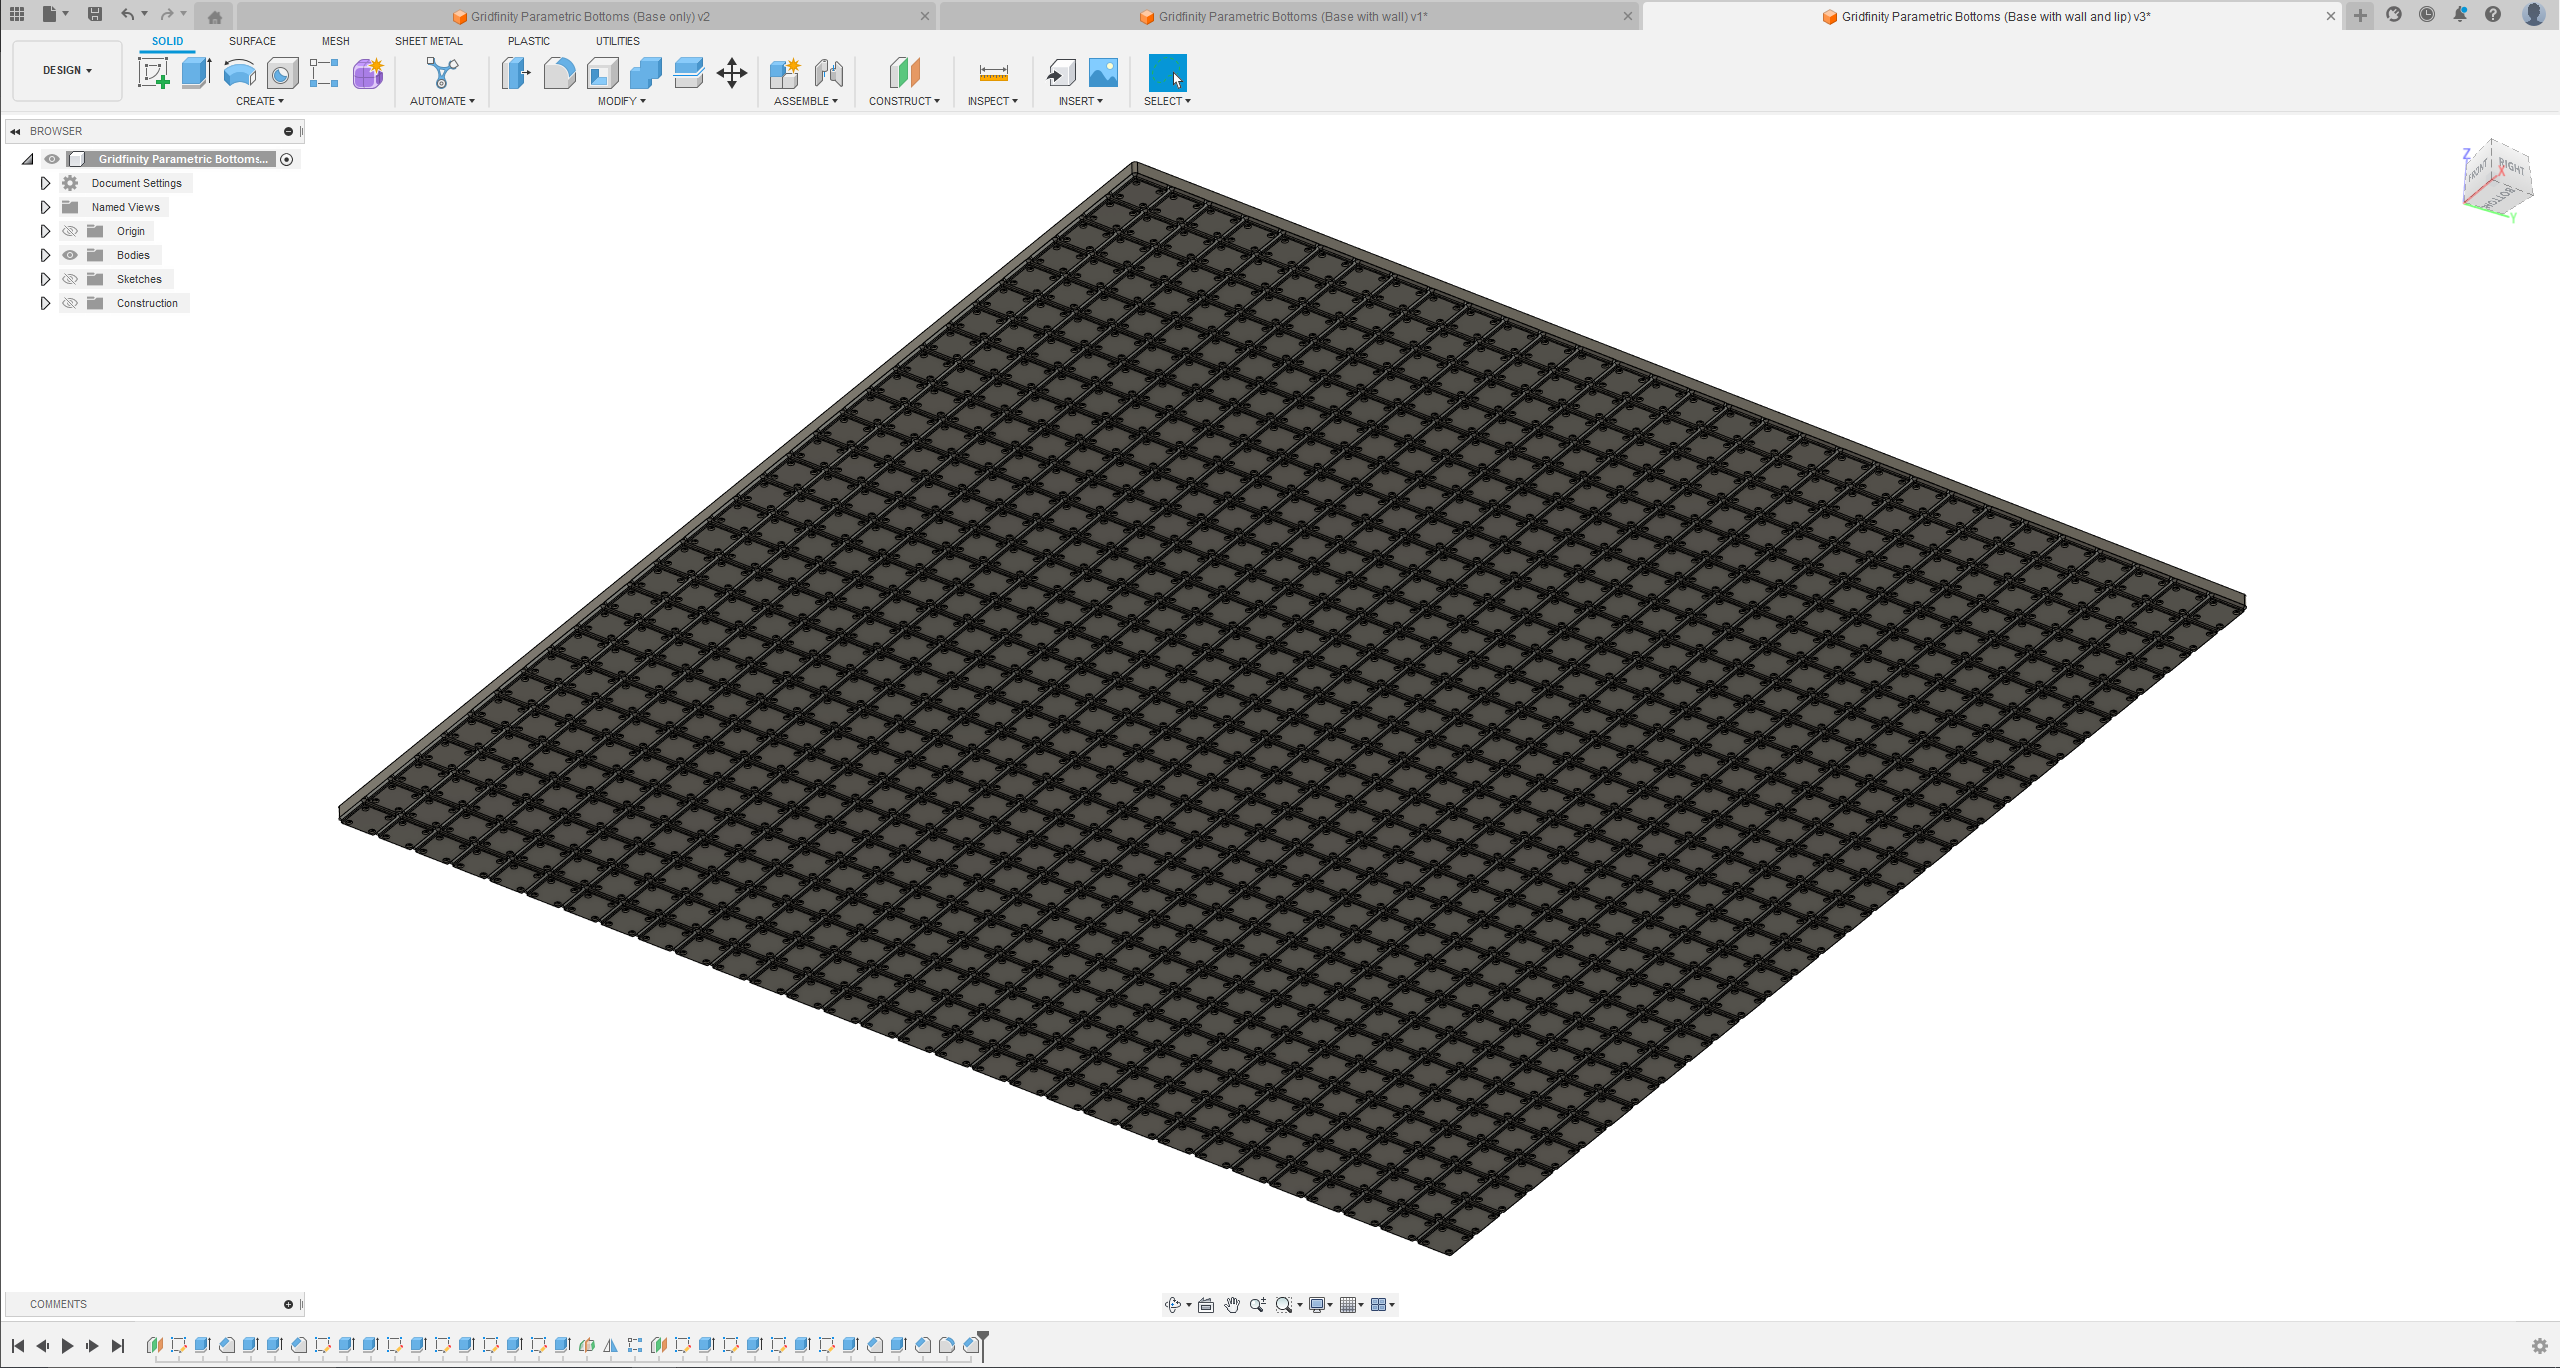Select the Create Sketch tool

153,73
